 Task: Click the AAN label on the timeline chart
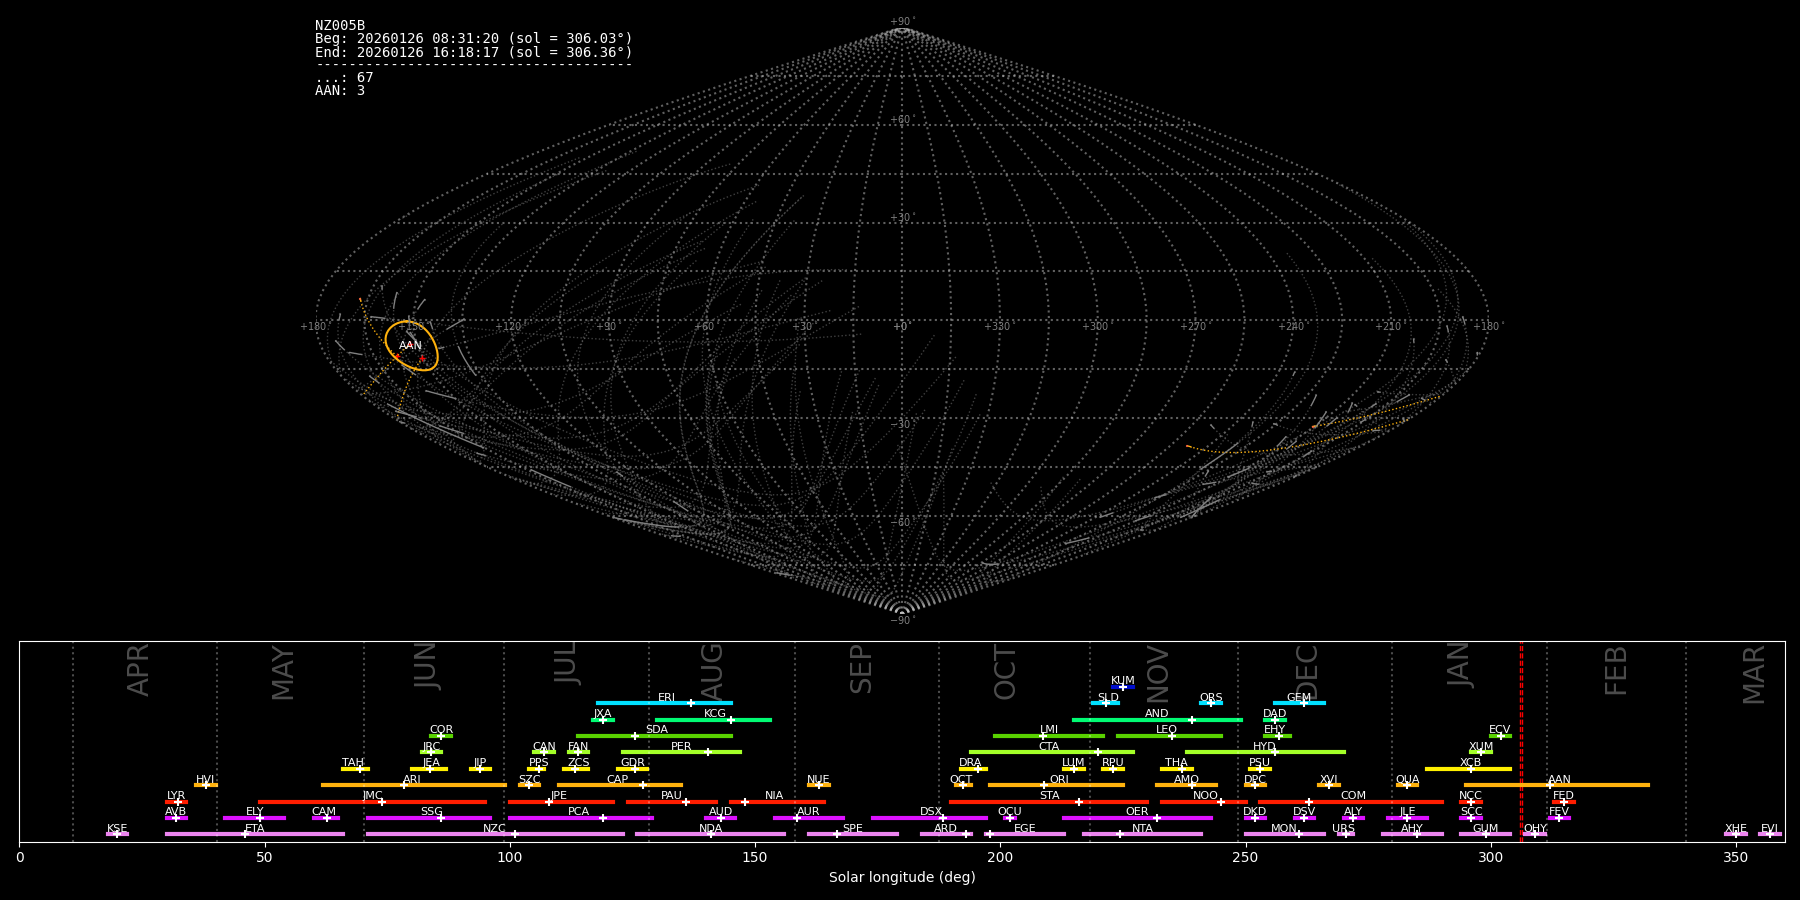(1559, 780)
